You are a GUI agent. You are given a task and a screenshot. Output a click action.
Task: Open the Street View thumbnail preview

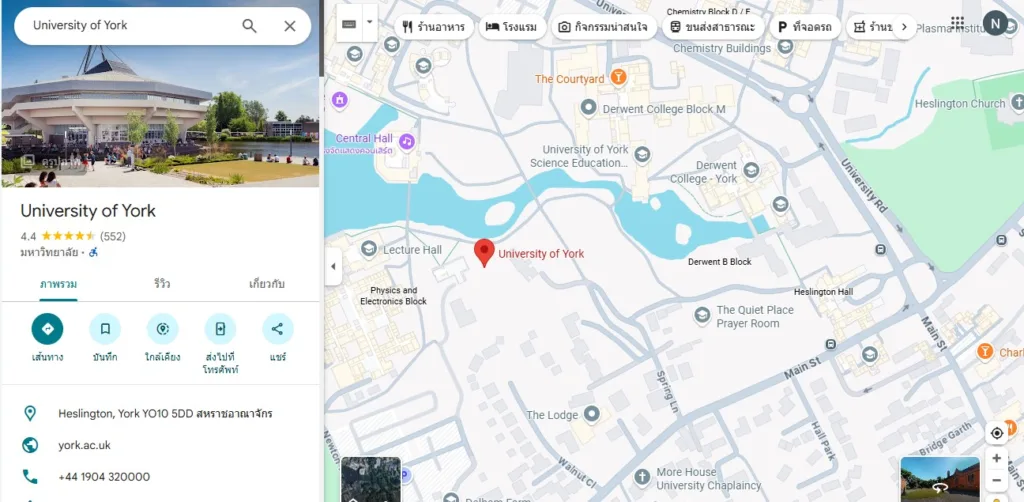(x=940, y=480)
